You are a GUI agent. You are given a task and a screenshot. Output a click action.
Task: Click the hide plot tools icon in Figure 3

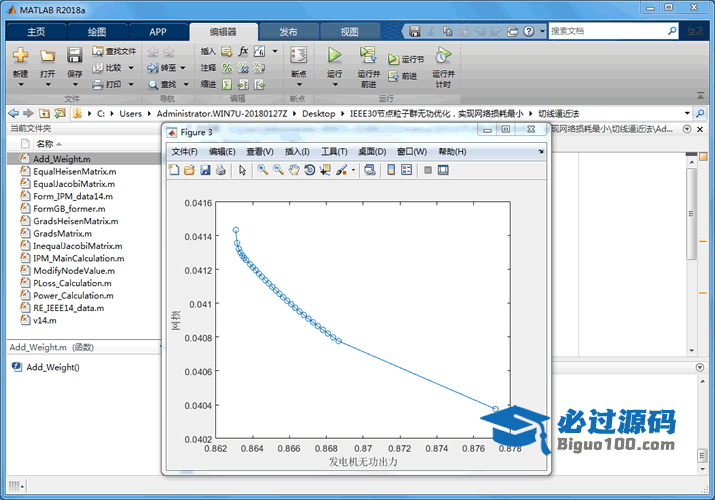pos(428,170)
